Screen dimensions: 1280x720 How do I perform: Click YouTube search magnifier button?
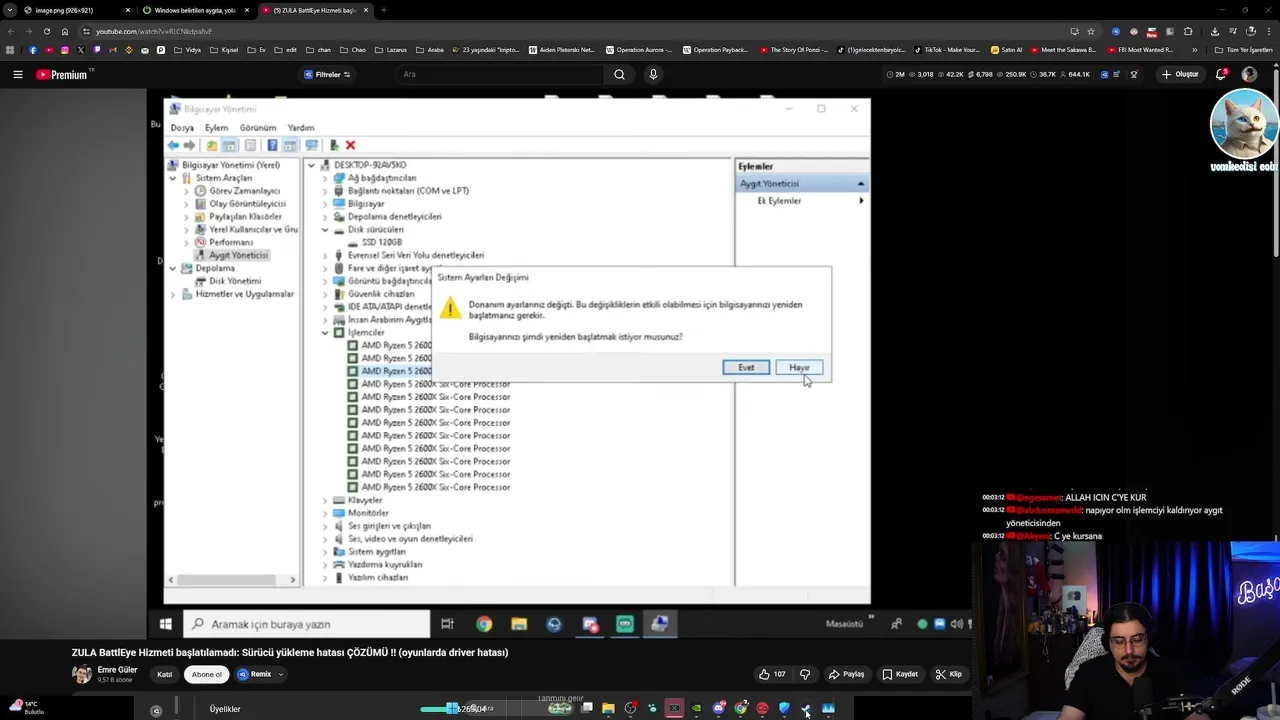[619, 74]
